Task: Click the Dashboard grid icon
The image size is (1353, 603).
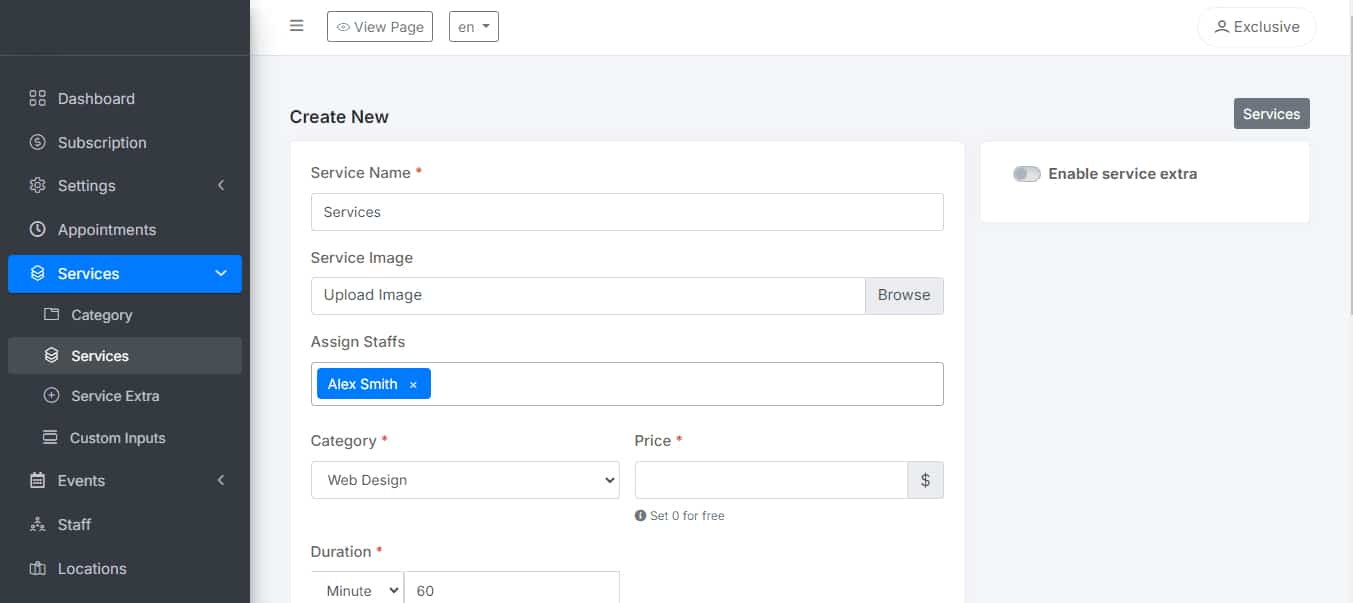Action: click(x=38, y=98)
